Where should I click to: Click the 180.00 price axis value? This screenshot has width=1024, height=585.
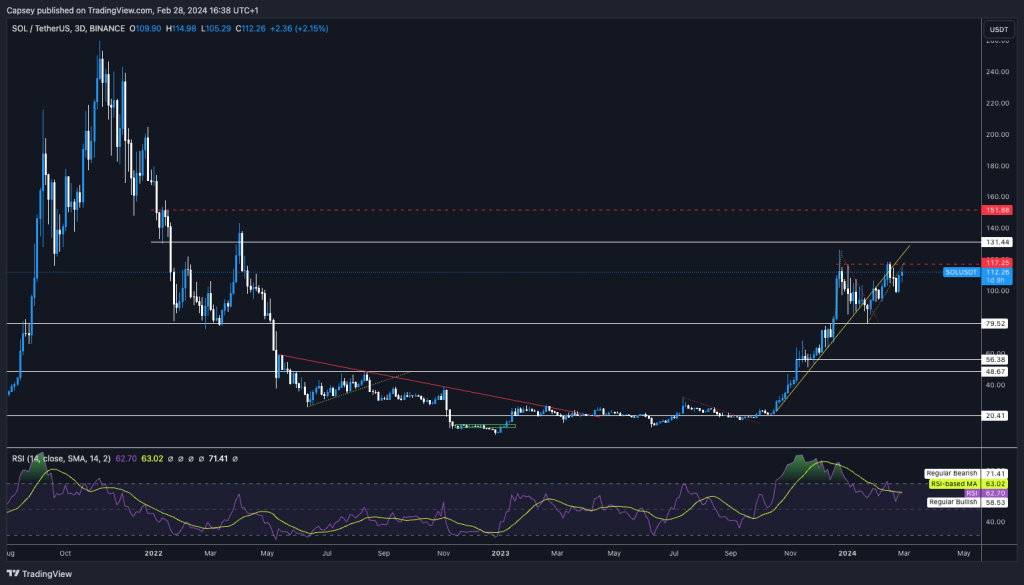pyautogui.click(x=997, y=166)
